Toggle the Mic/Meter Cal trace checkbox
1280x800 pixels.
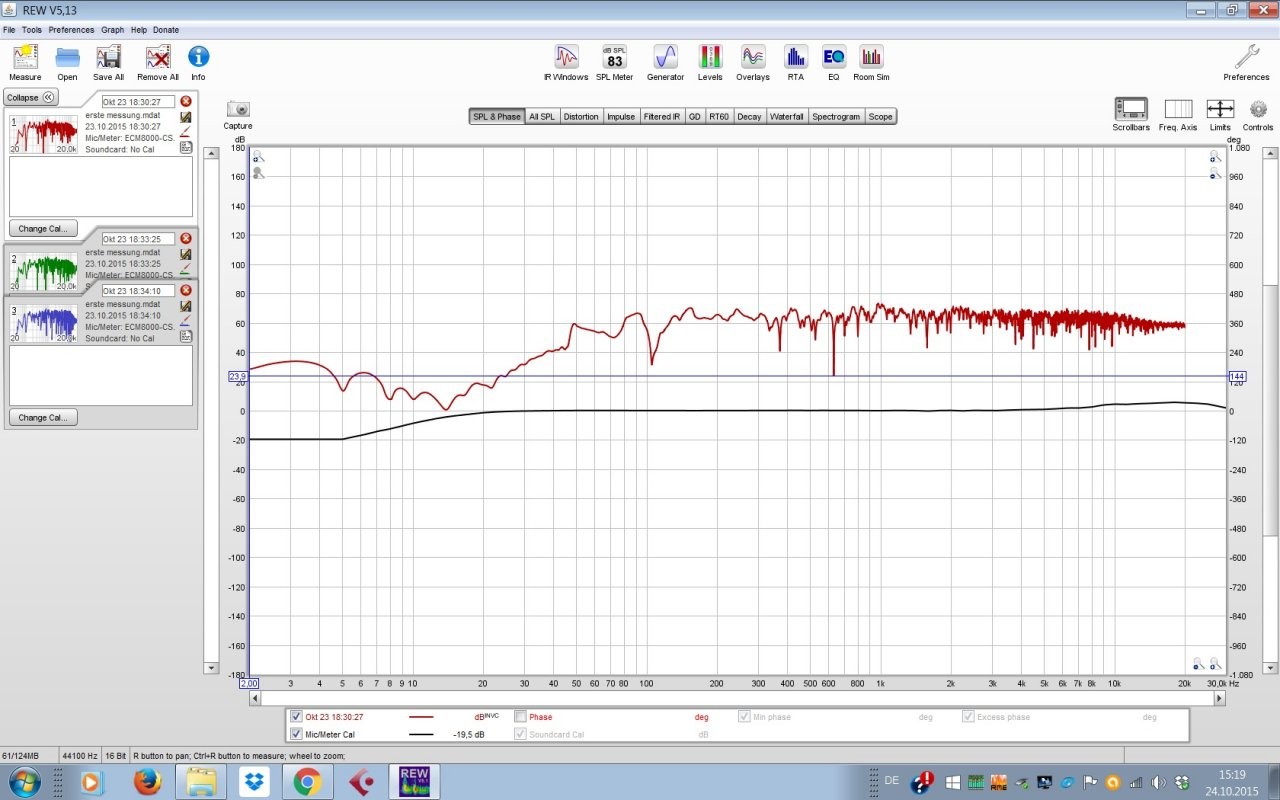click(x=296, y=734)
